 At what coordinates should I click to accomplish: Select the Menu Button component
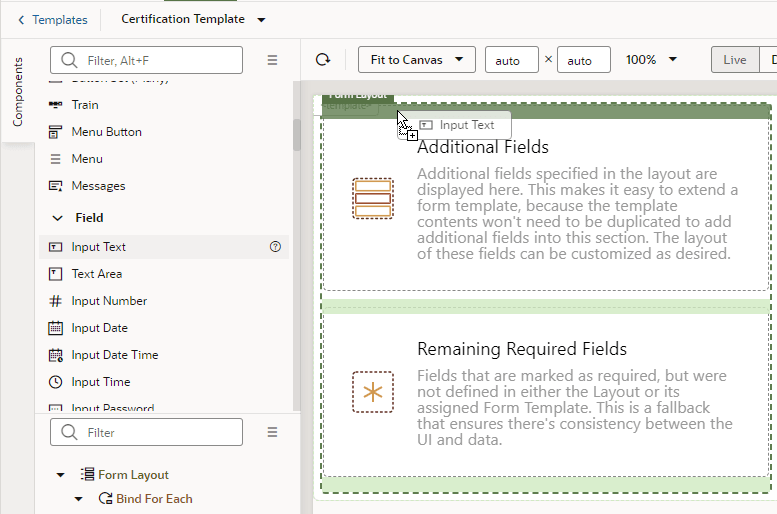(106, 132)
